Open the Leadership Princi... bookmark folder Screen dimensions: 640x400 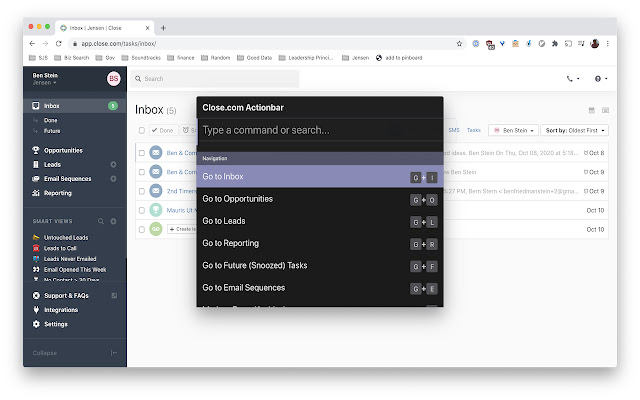click(306, 58)
